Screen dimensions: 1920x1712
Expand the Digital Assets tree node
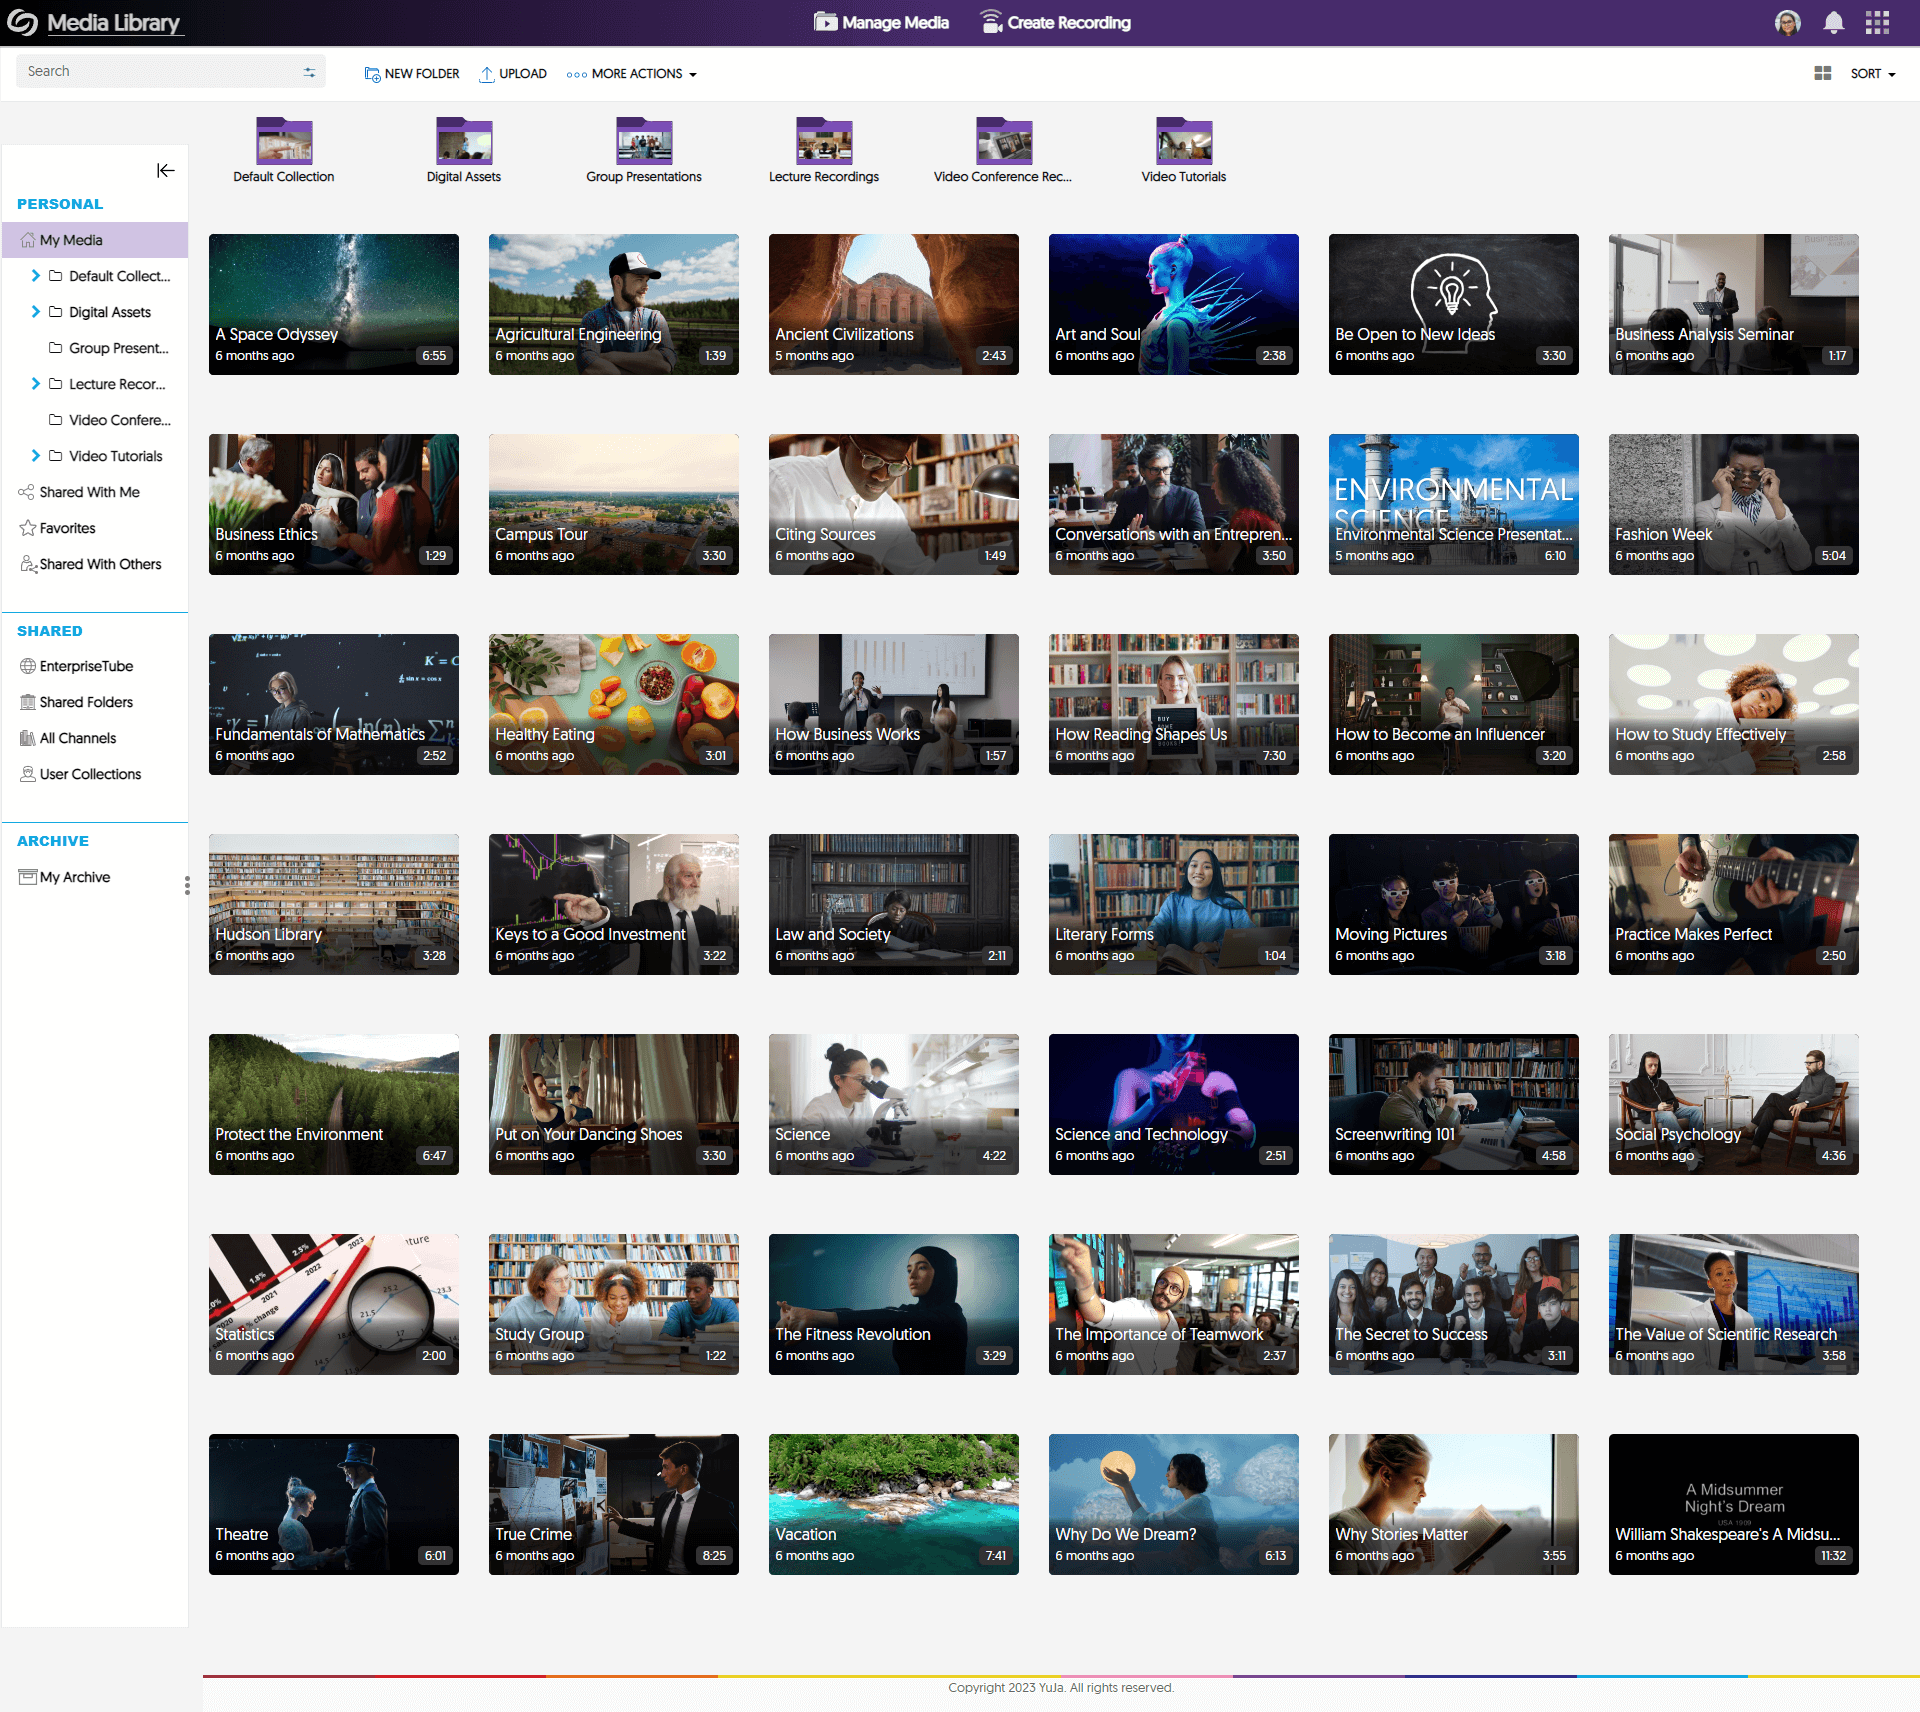[x=36, y=312]
